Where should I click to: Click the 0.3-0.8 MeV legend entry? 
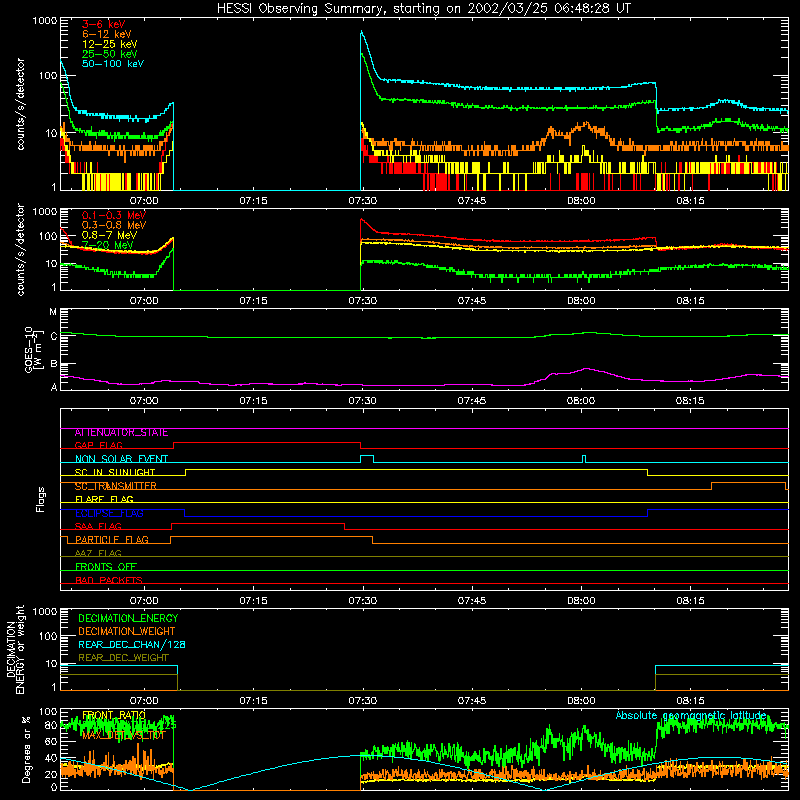pyautogui.click(x=114, y=226)
